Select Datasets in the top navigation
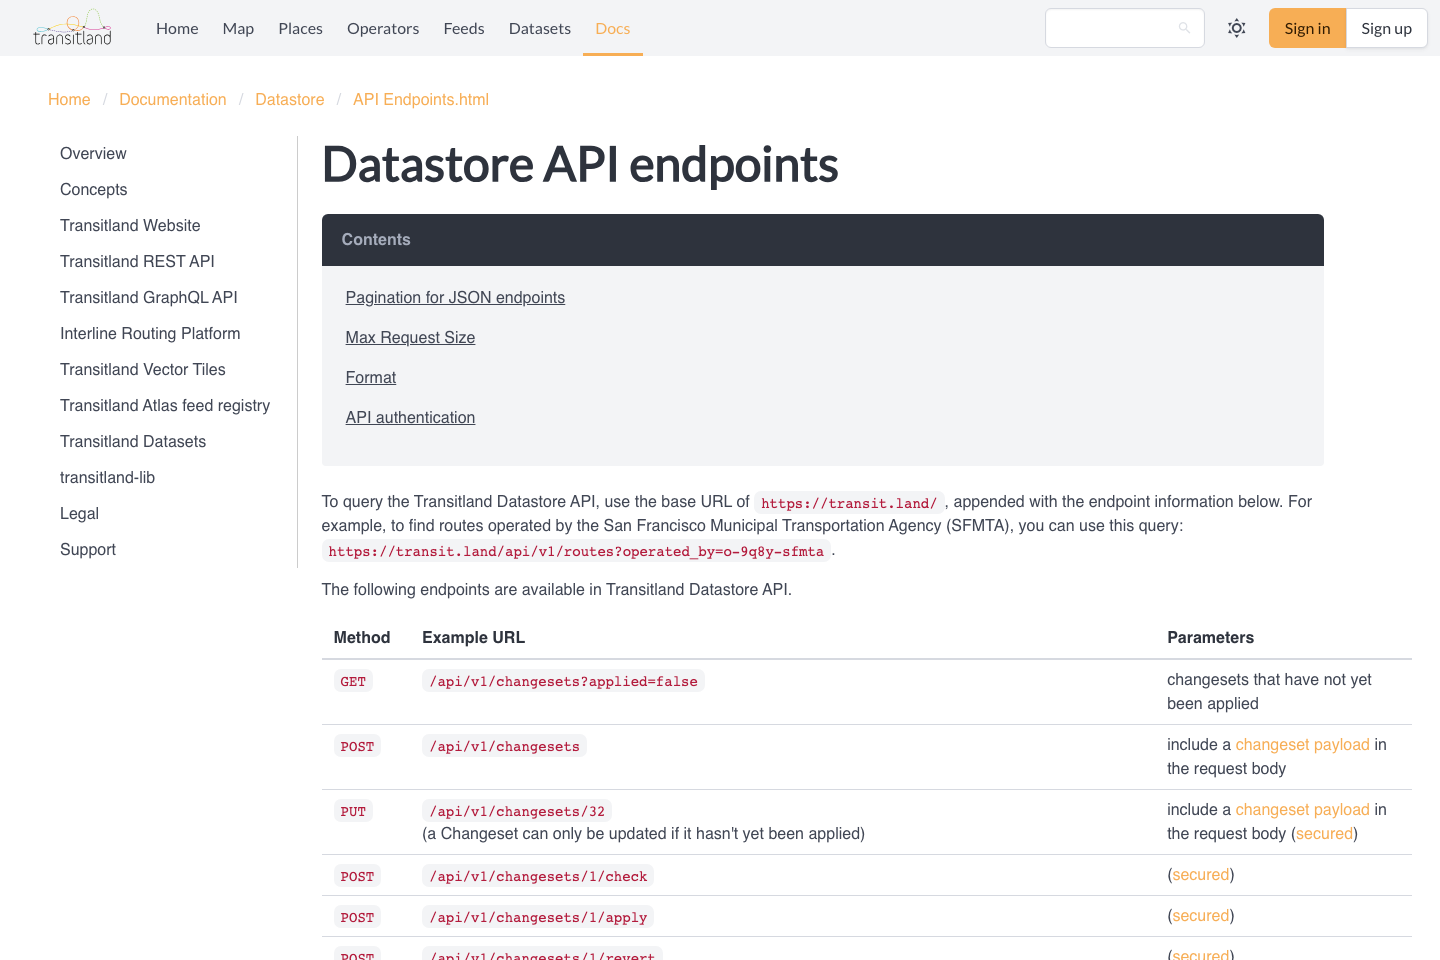 point(540,28)
